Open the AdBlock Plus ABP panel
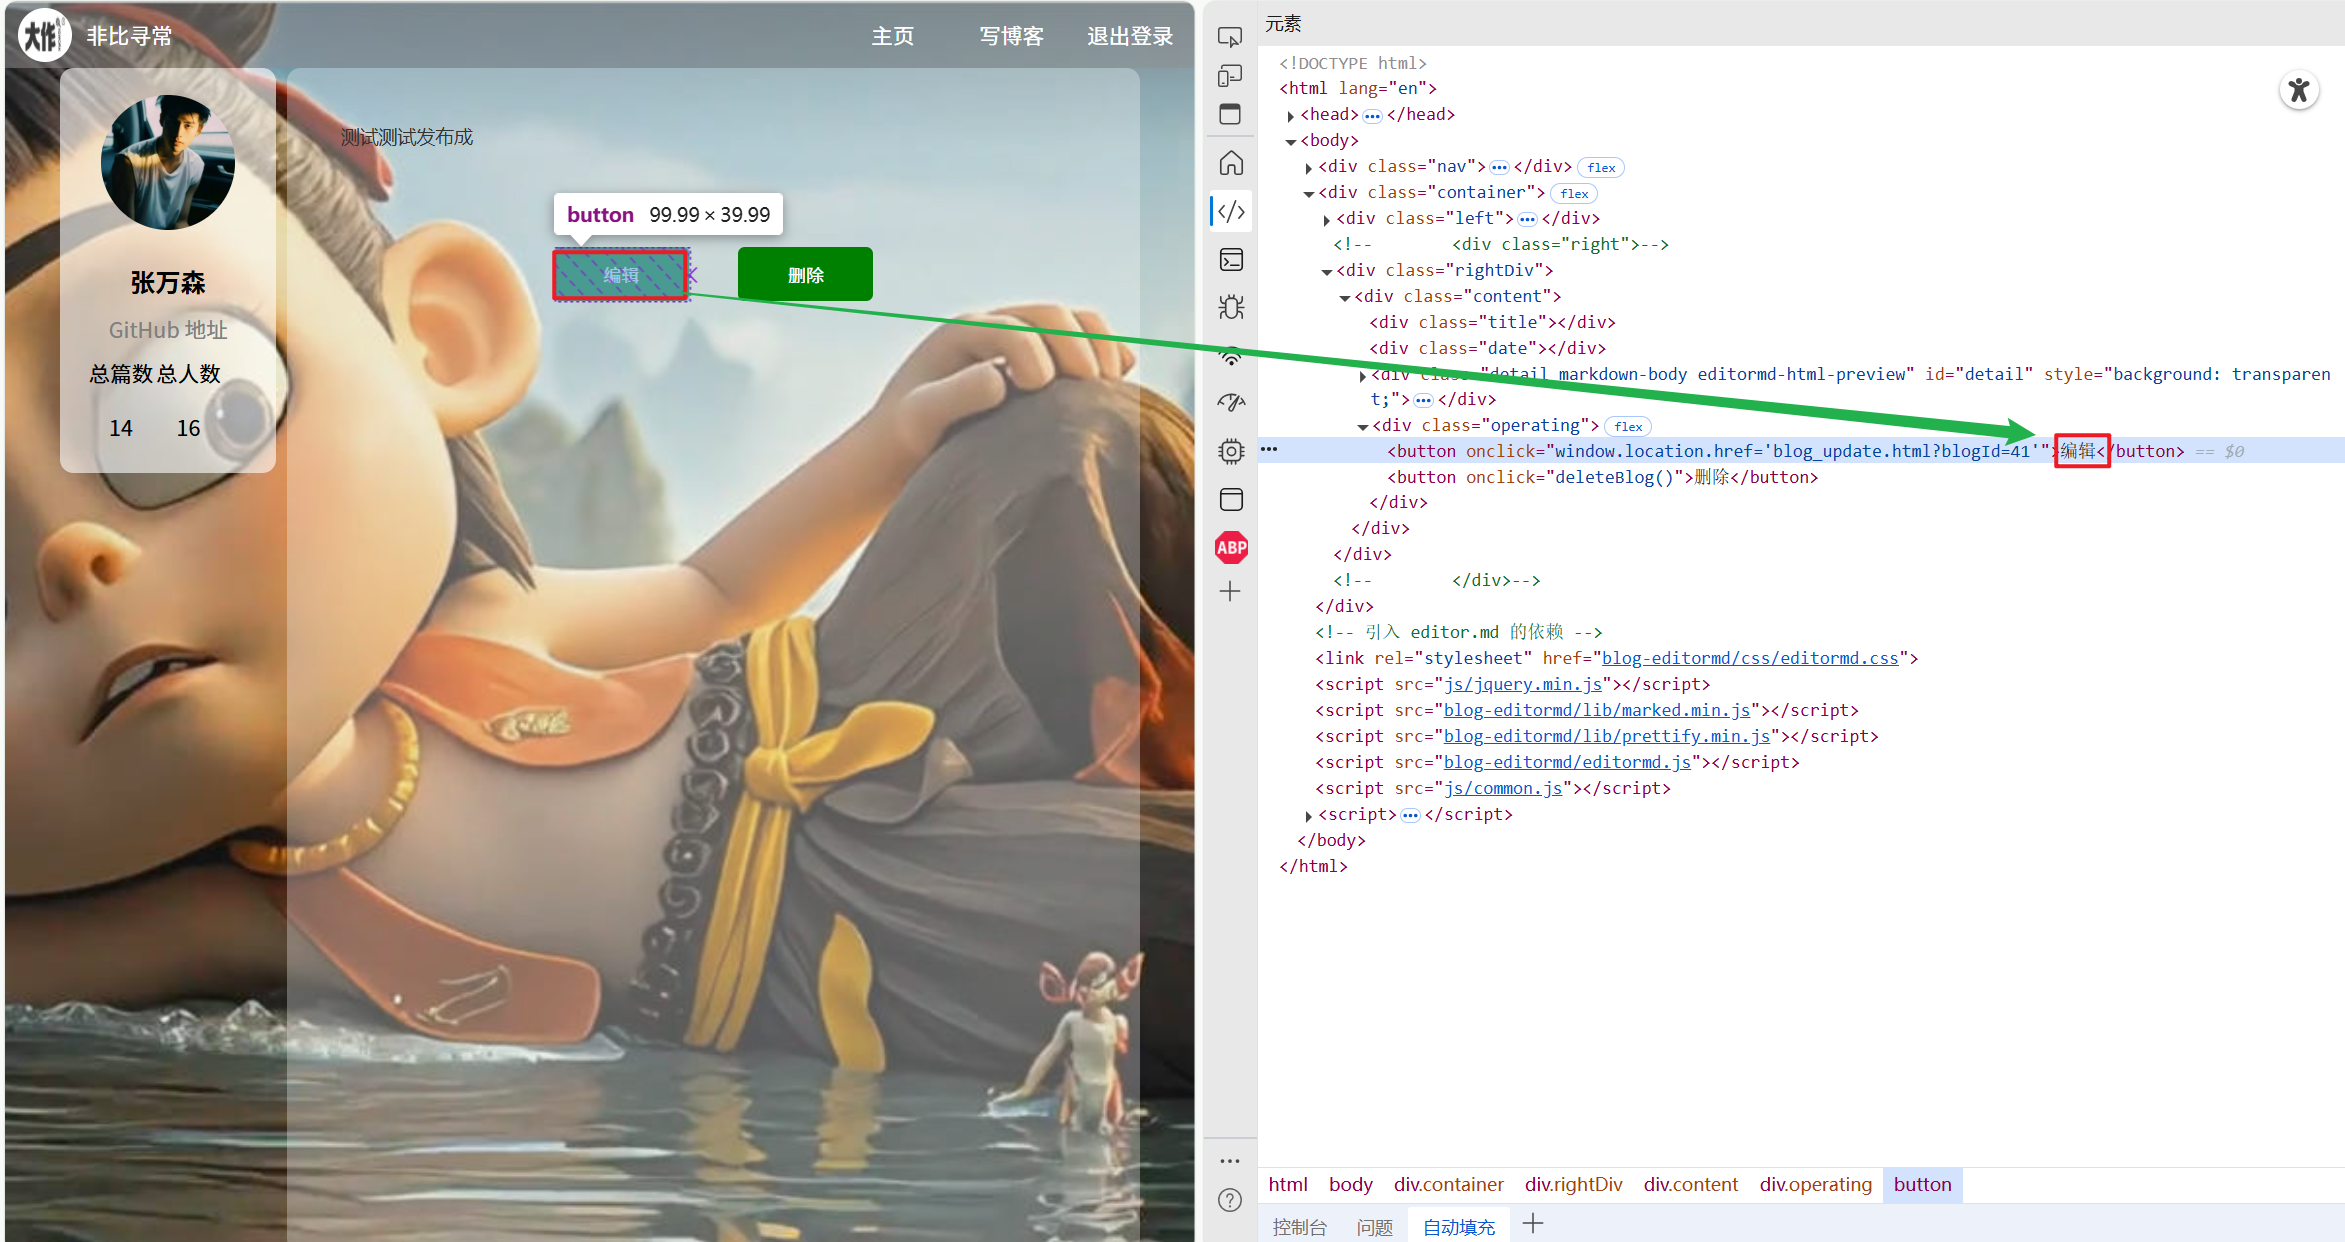The image size is (2345, 1242). tap(1231, 547)
